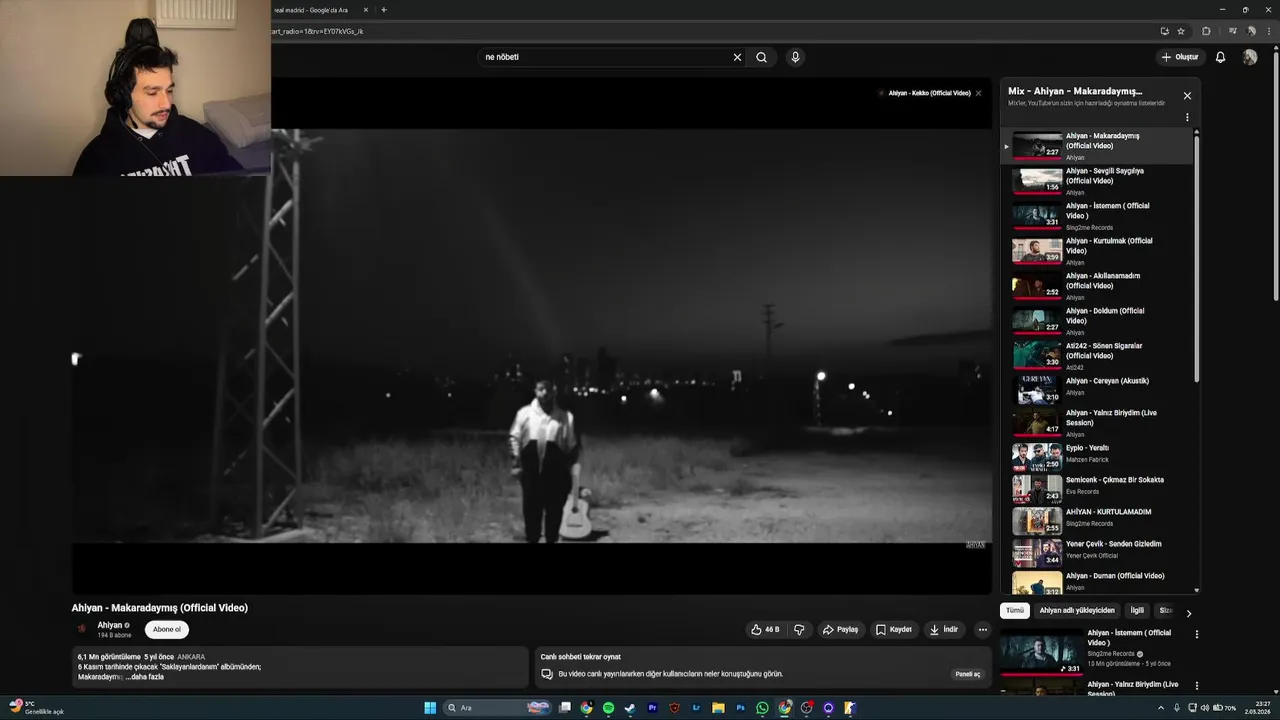Like the video with 46 B likes
The height and width of the screenshot is (720, 1280).
pyautogui.click(x=765, y=630)
